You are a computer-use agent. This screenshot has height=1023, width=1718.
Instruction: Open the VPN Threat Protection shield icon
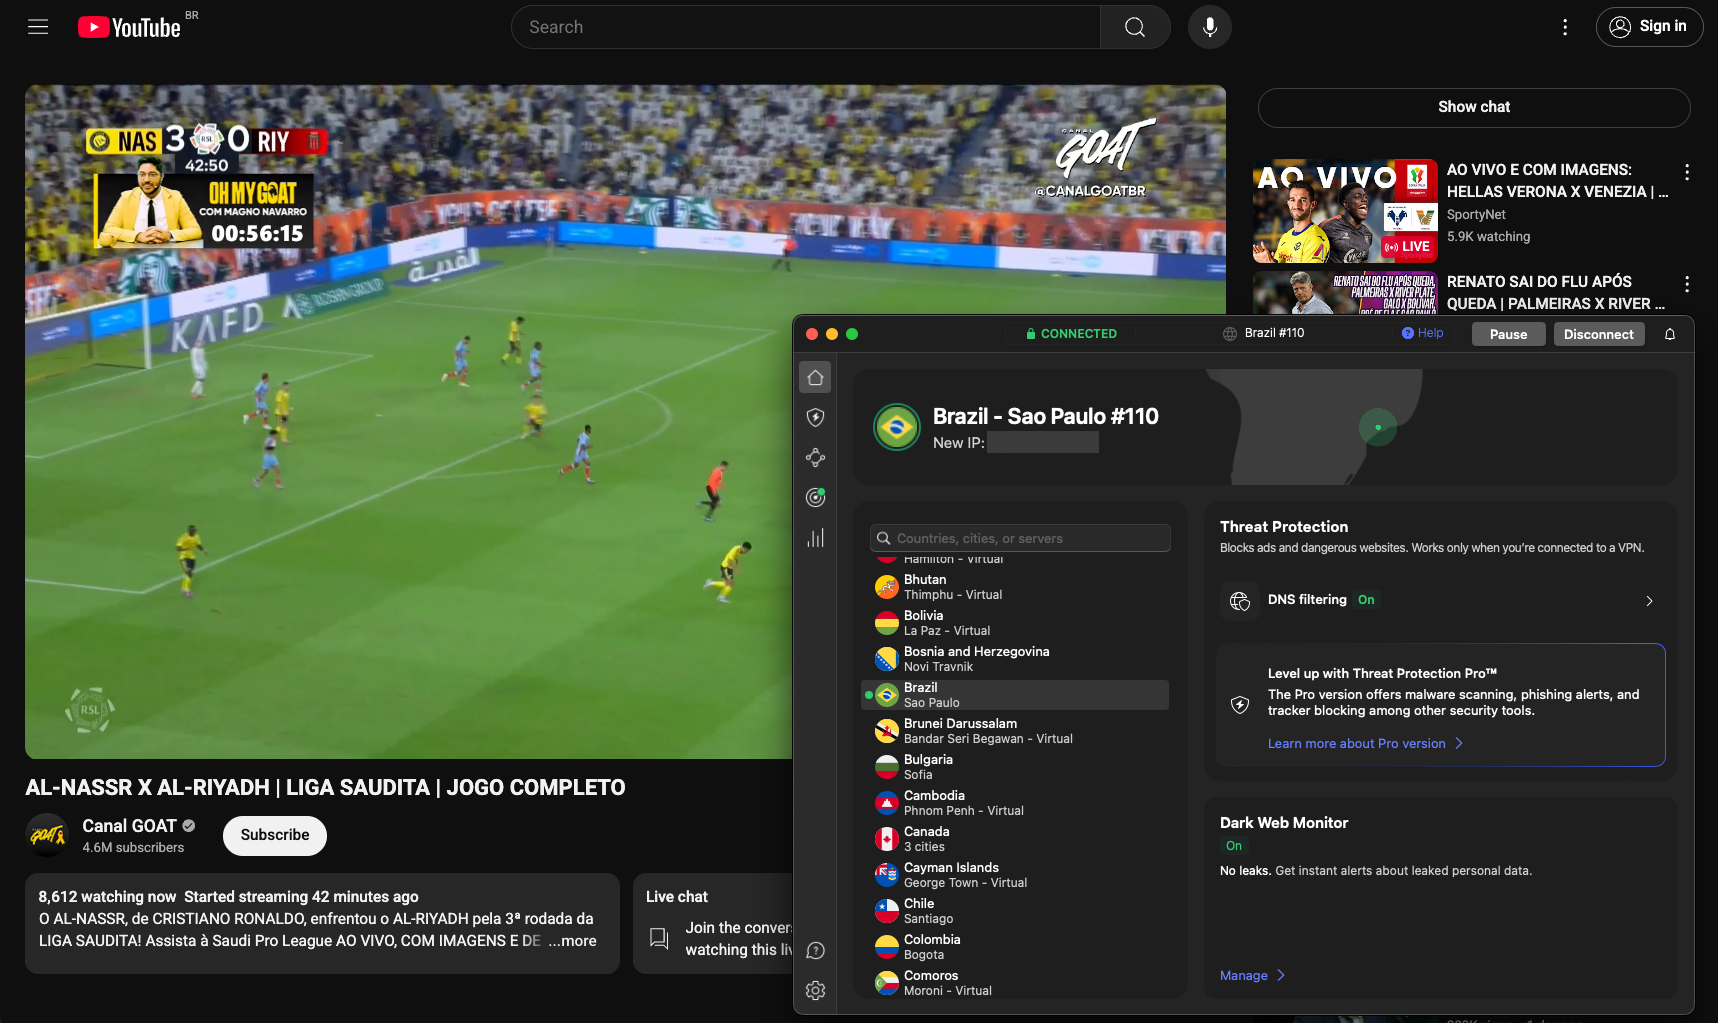815,417
